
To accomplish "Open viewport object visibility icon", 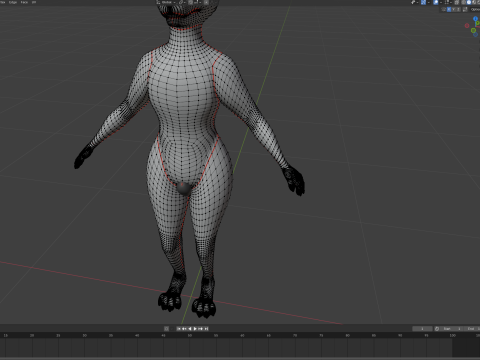I will coord(413,2).
